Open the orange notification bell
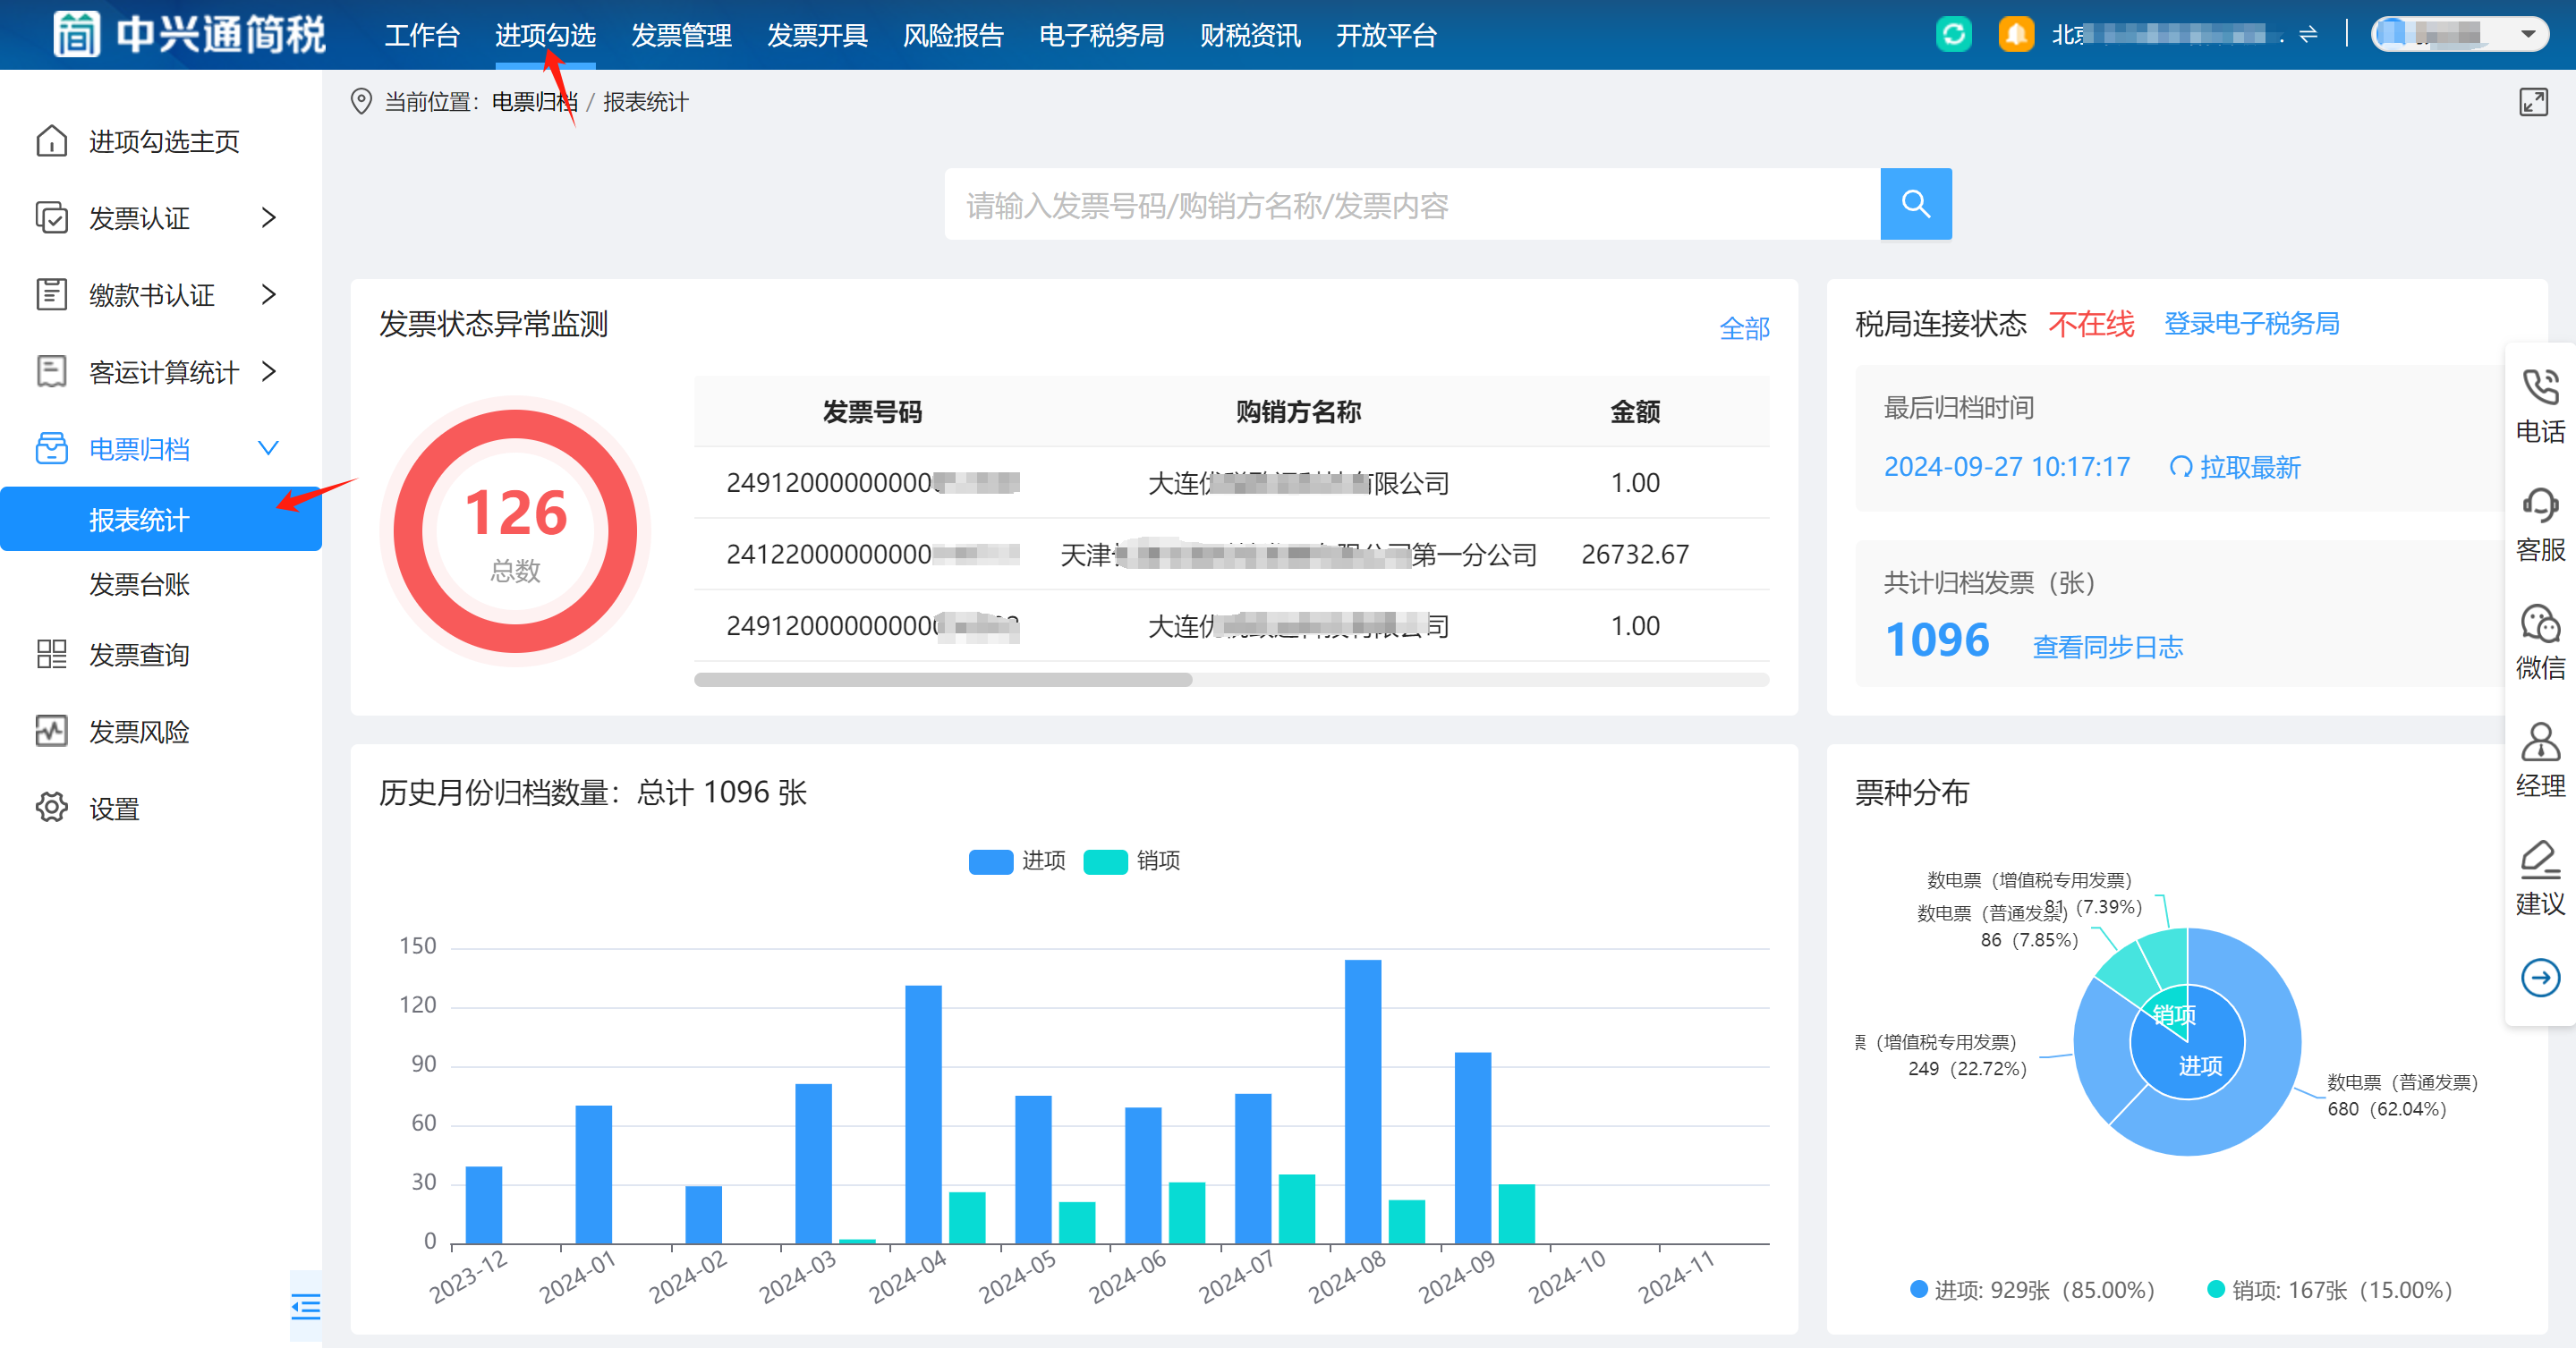Viewport: 2576px width, 1348px height. (2015, 34)
